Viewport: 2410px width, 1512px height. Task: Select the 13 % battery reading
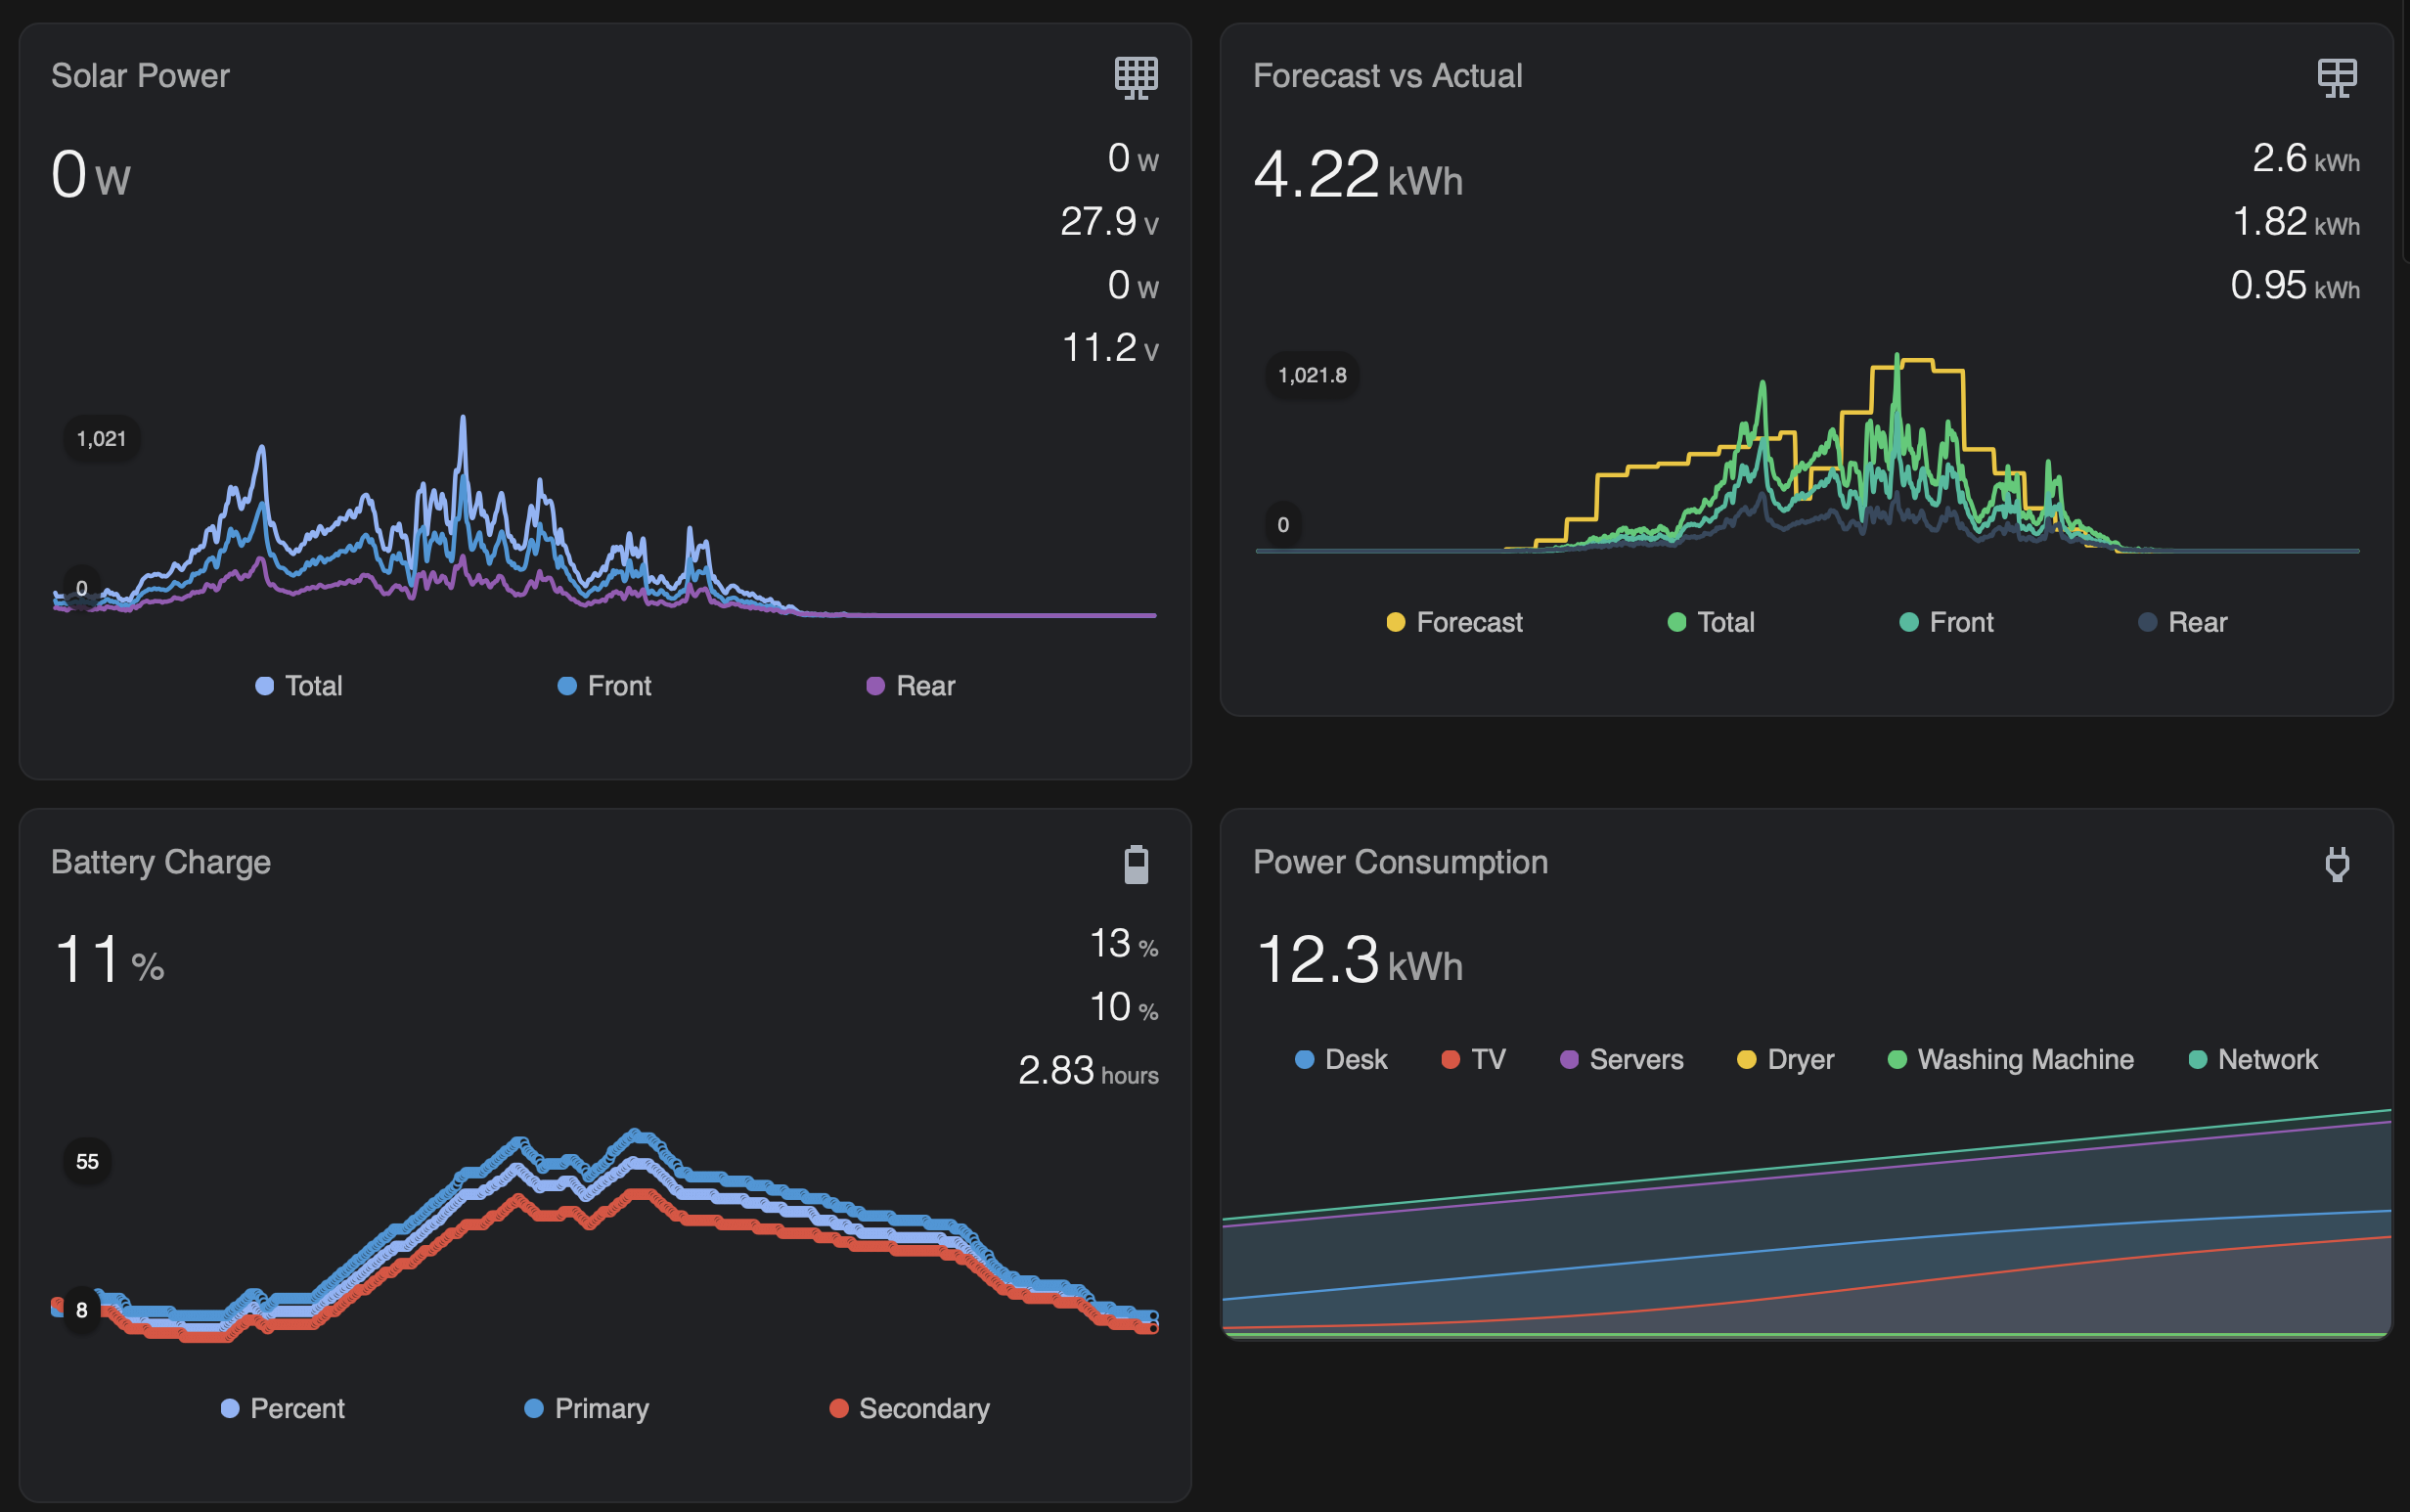[x=1123, y=943]
